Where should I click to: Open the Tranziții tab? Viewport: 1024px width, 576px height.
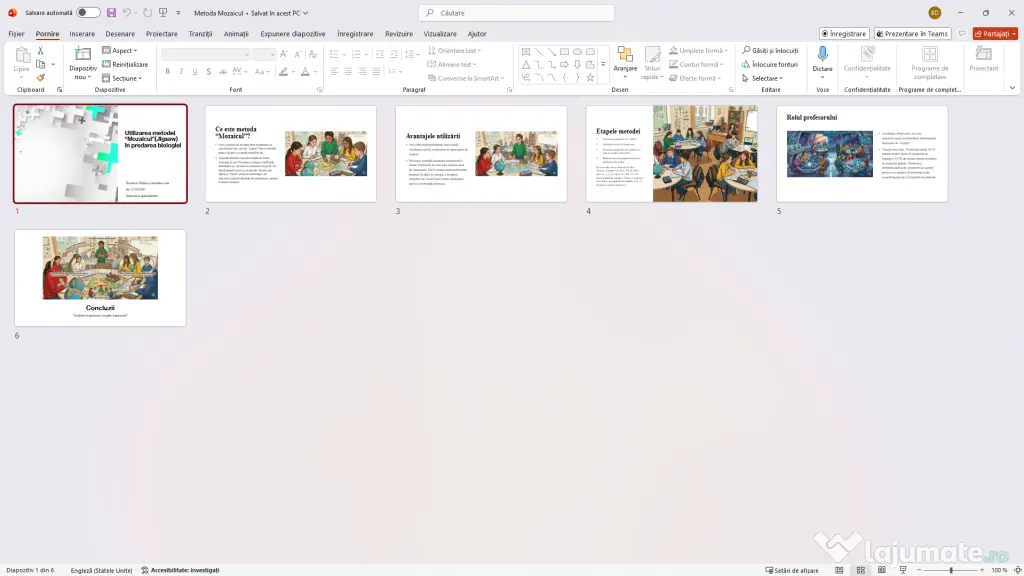[x=200, y=34]
